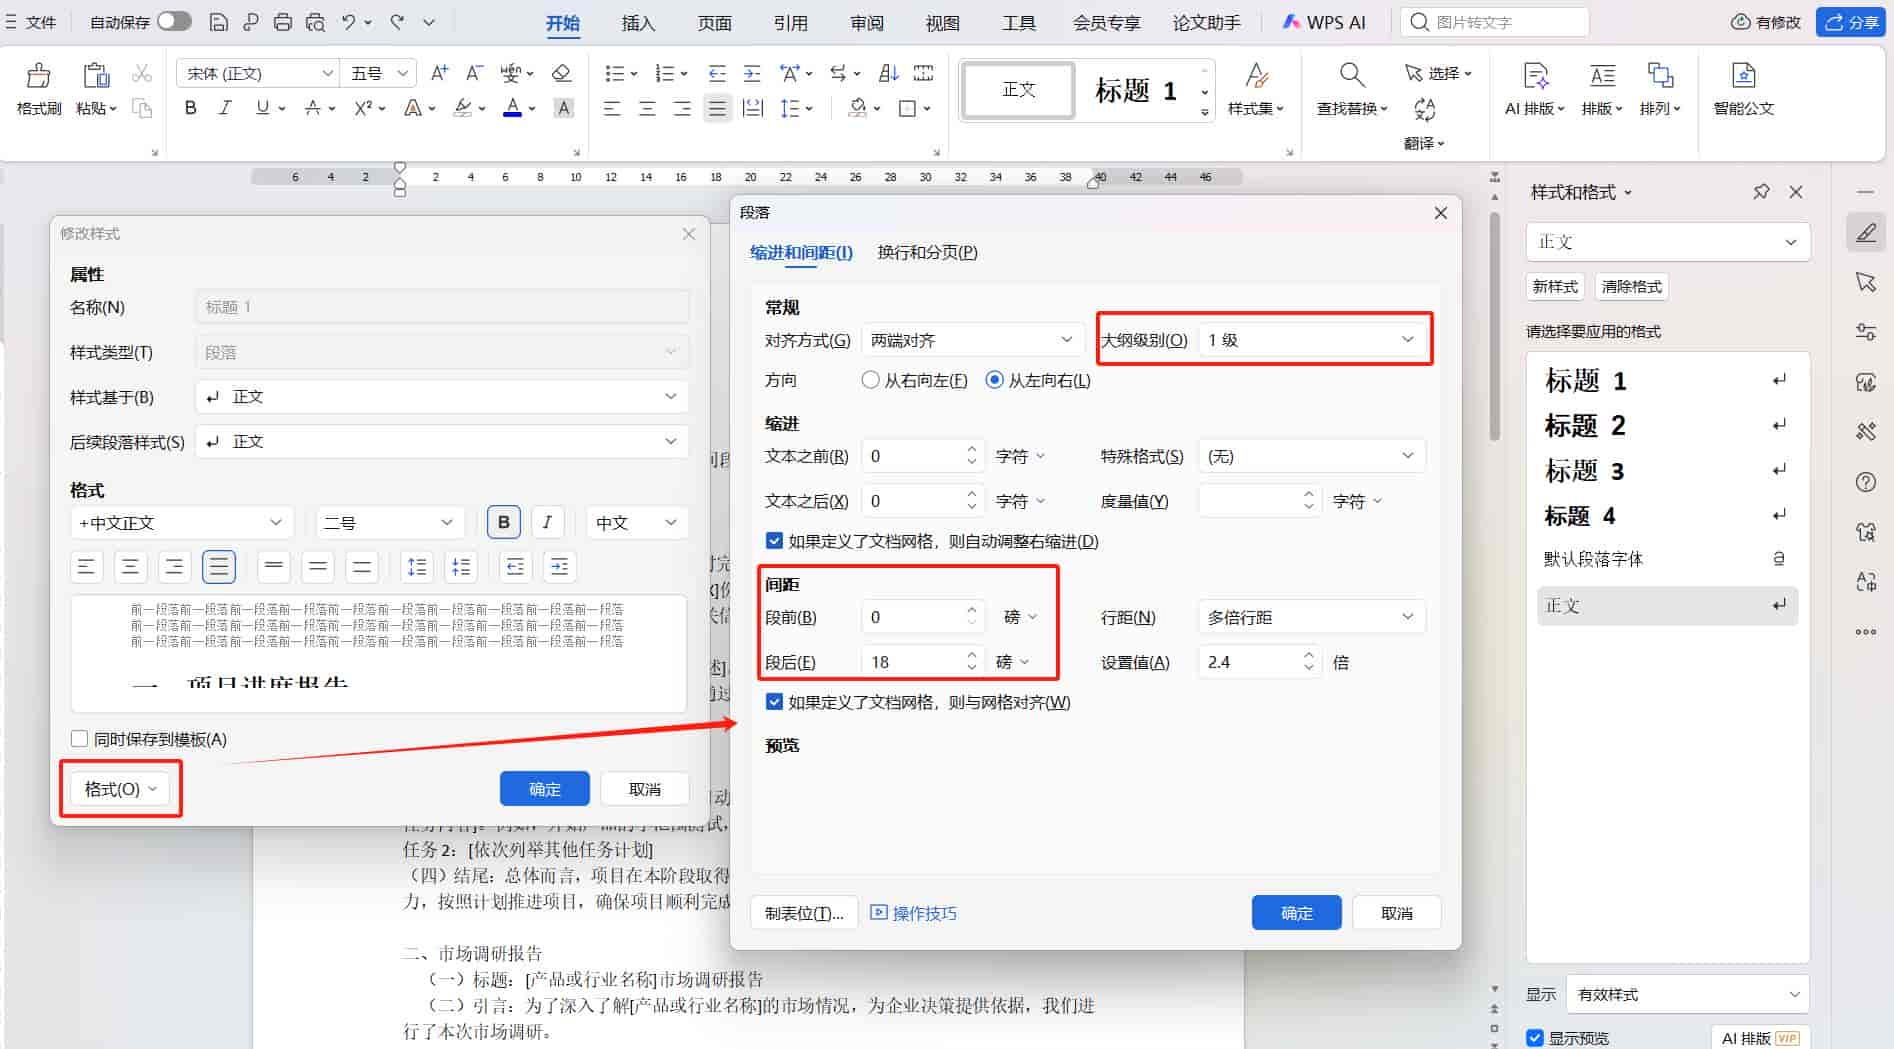The height and width of the screenshot is (1049, 1894).
Task: Click the Translate (翻译) icon
Action: click(x=1424, y=110)
